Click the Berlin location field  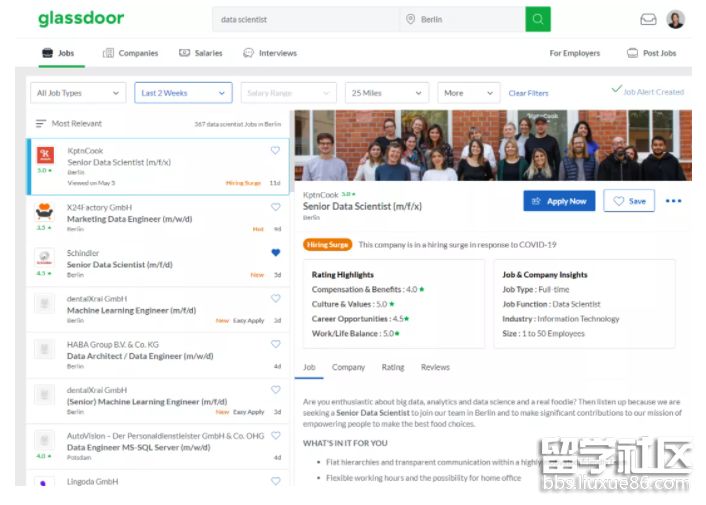462,19
